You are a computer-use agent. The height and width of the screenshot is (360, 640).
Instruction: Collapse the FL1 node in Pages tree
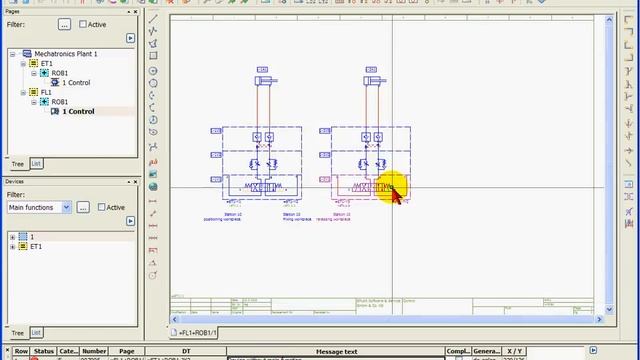(x=23, y=93)
